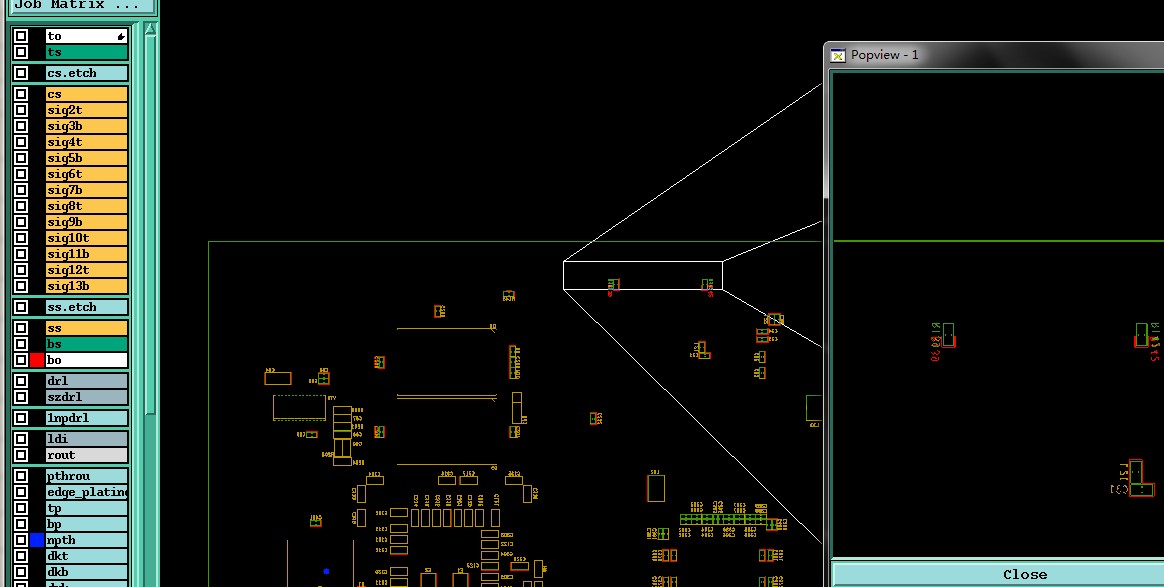
Task: Click the layer list scrollbar up arrow
Action: pos(150,30)
